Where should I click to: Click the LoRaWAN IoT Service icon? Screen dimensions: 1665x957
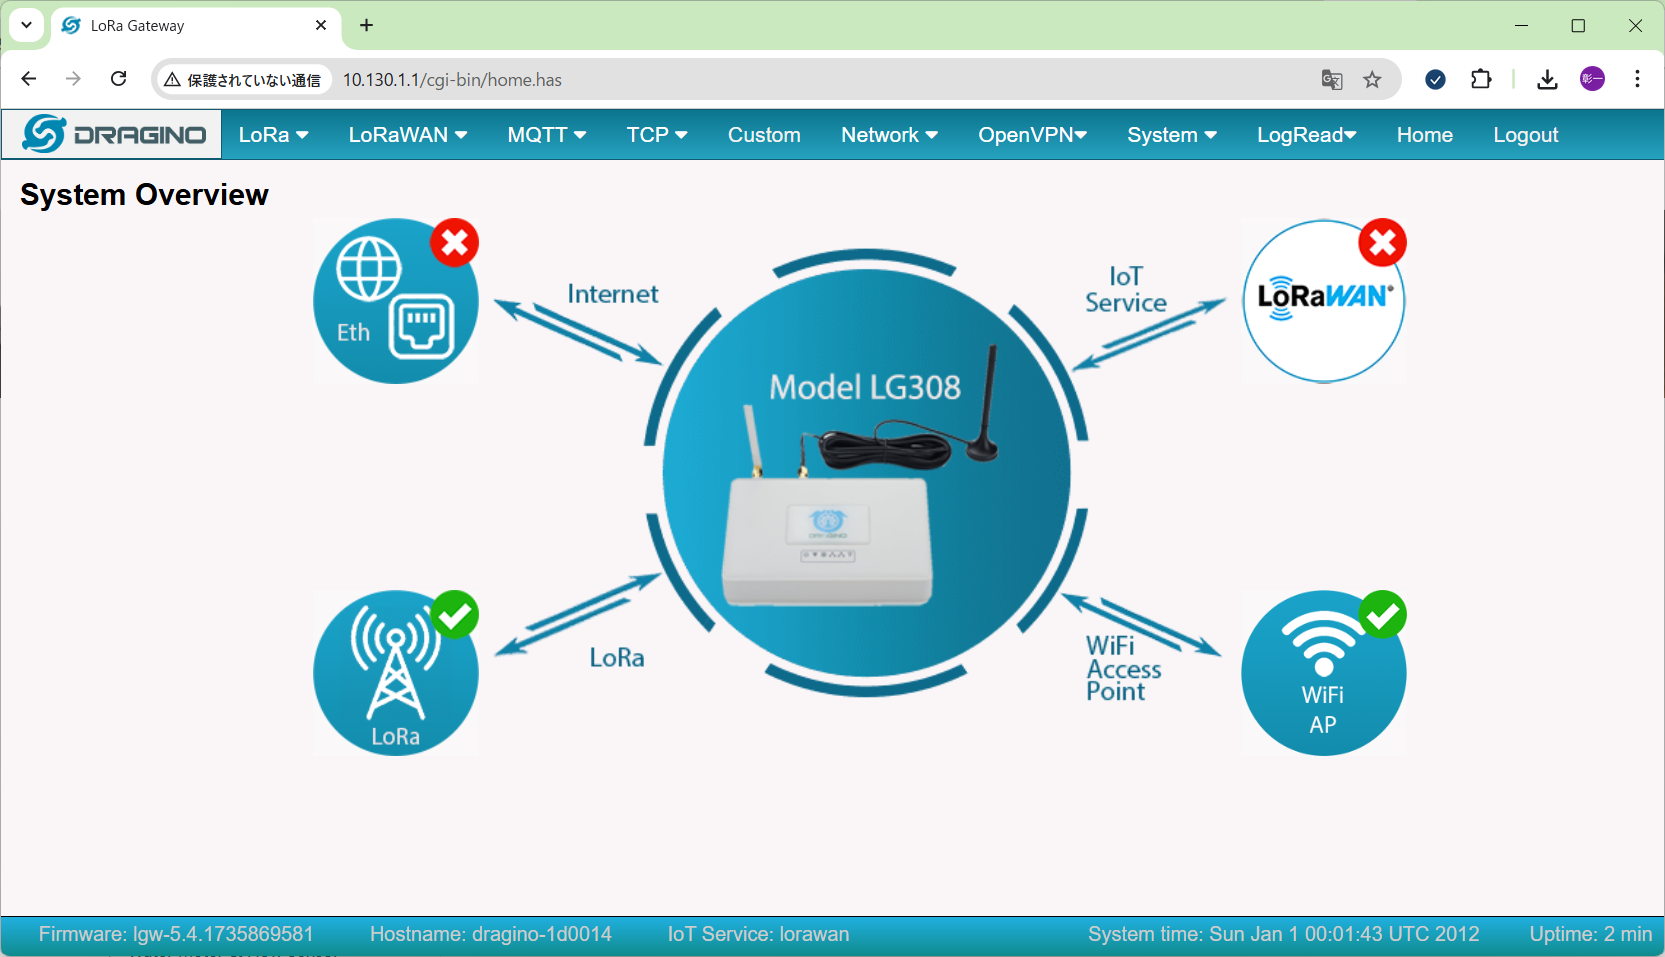click(x=1323, y=301)
